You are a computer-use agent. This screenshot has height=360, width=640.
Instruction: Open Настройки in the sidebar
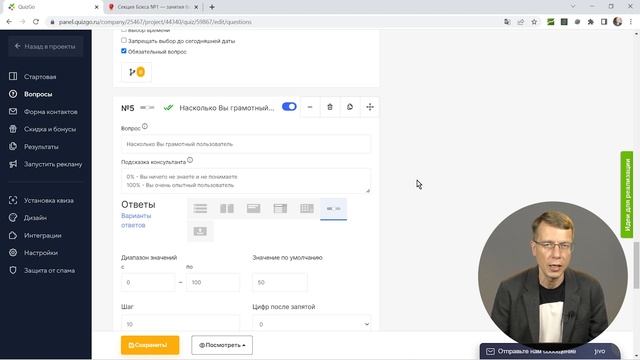[41, 253]
